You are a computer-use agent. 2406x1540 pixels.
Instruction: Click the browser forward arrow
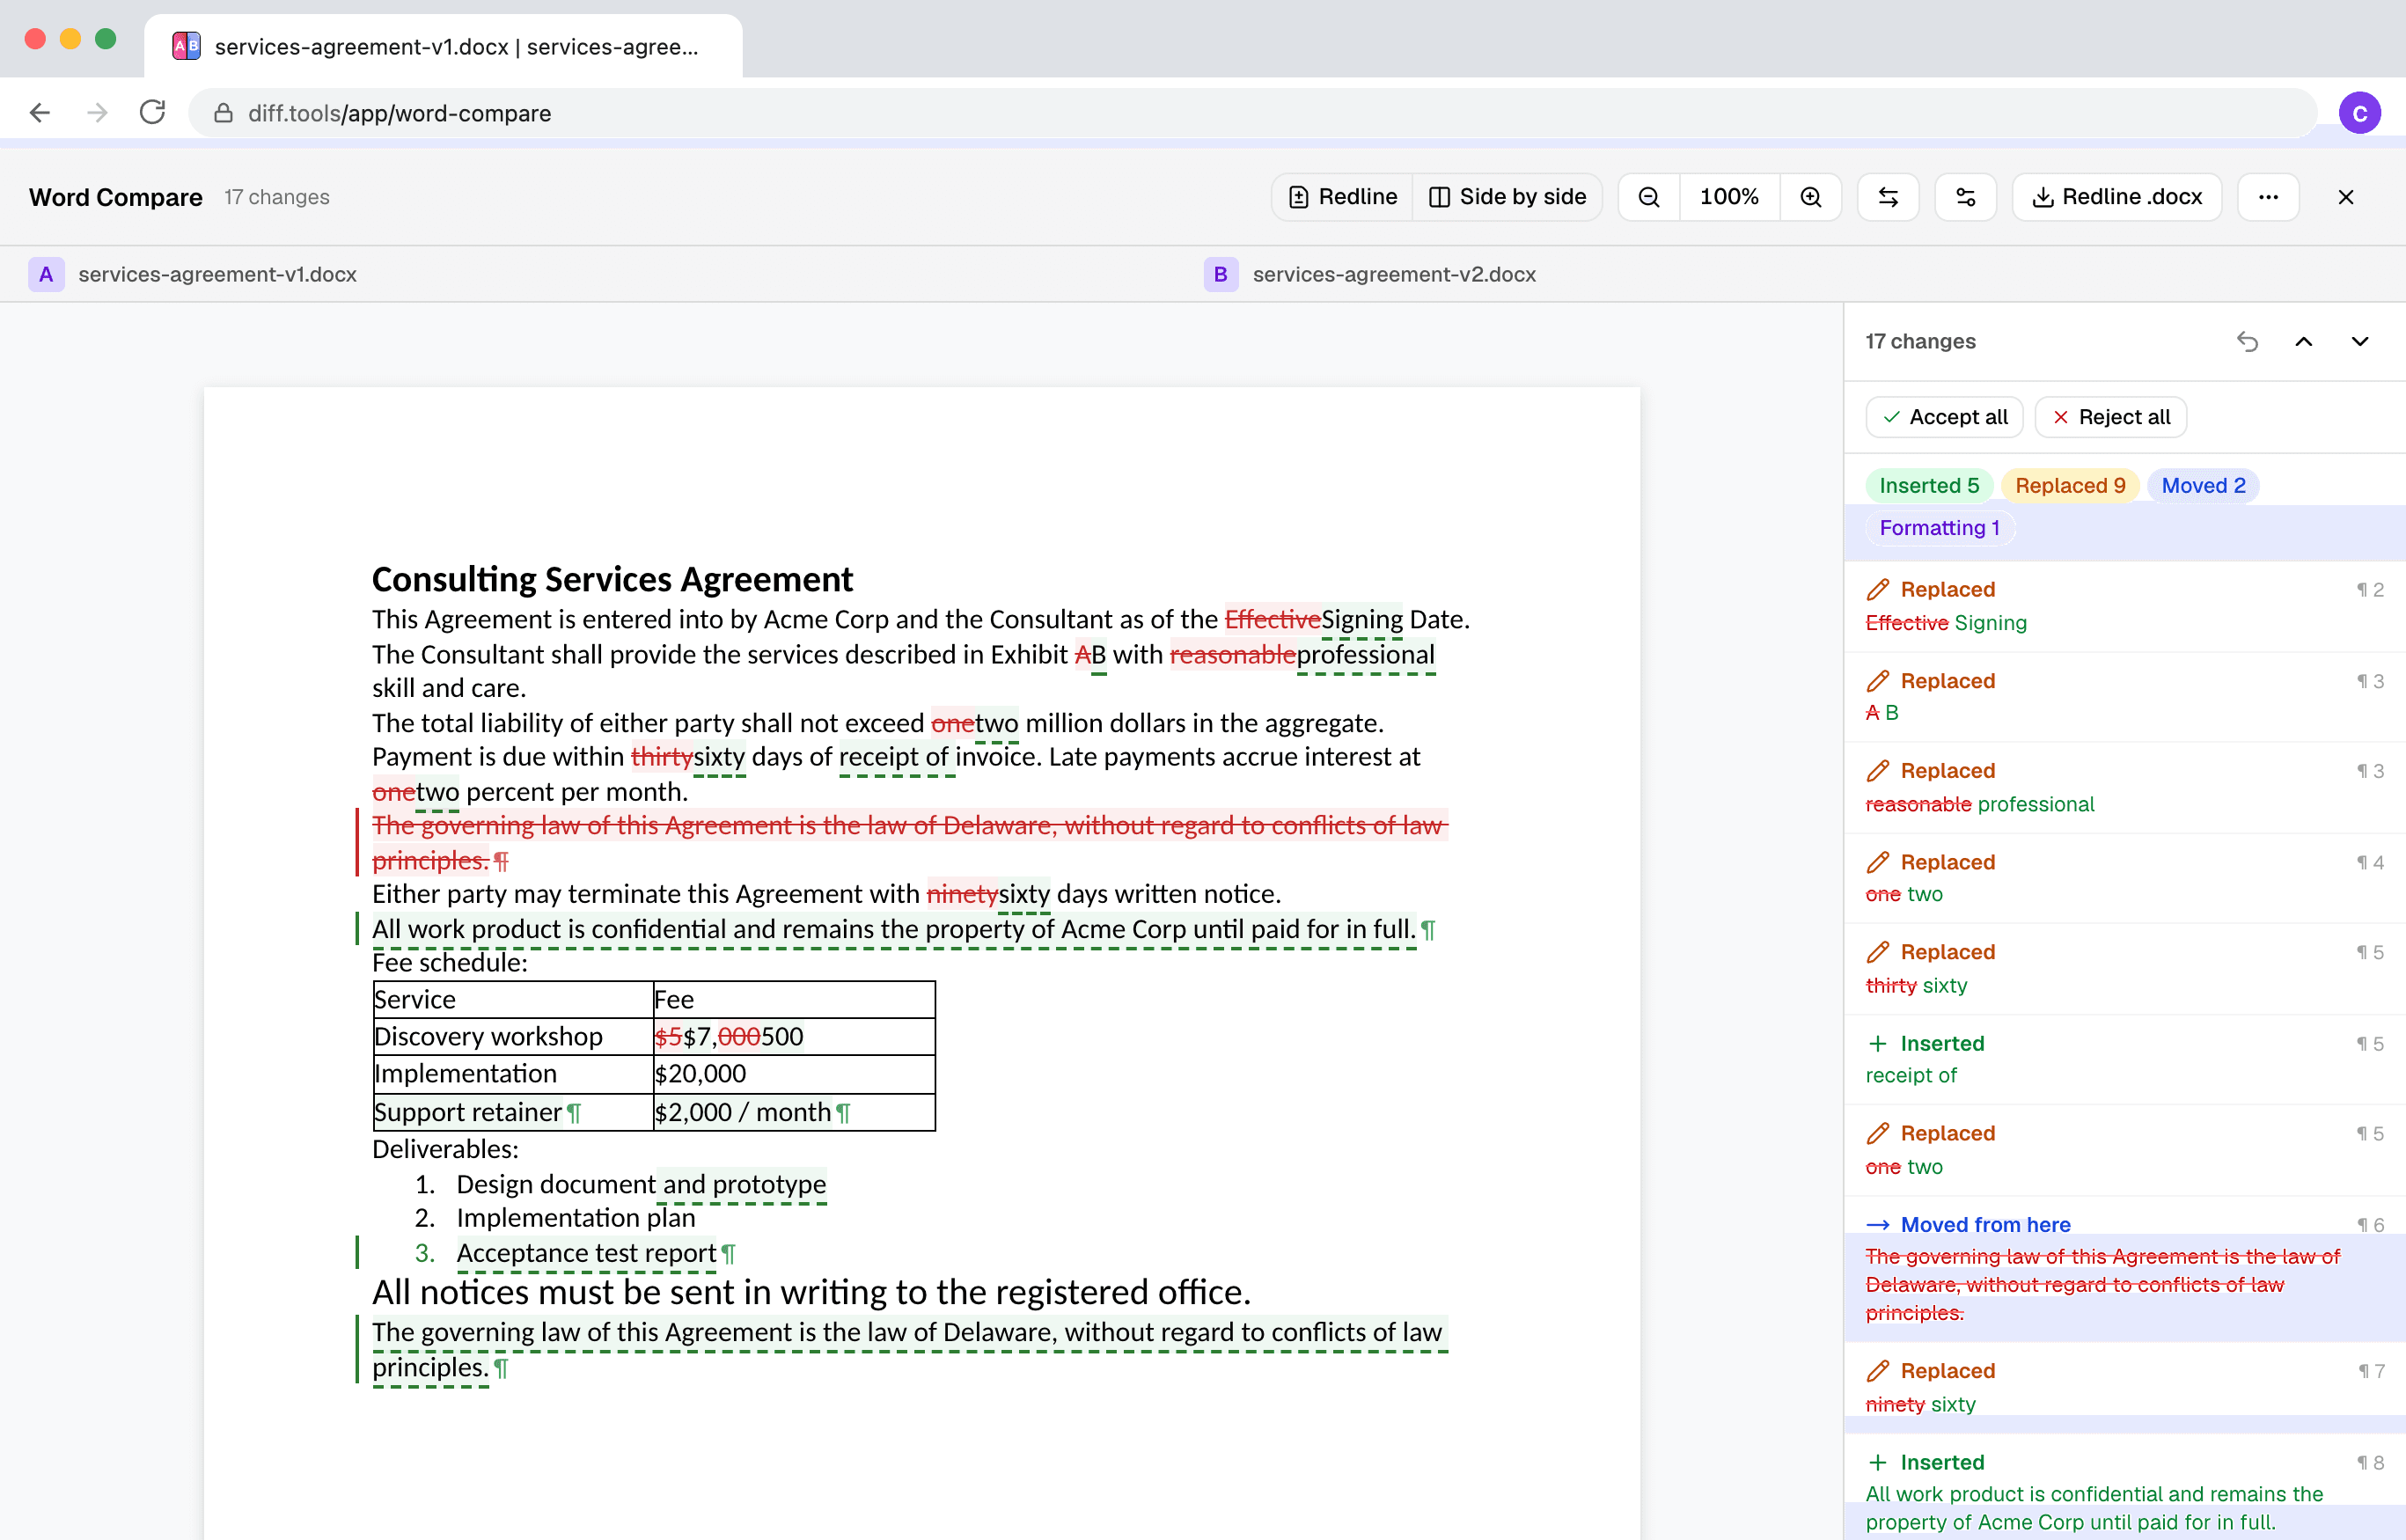[x=97, y=113]
